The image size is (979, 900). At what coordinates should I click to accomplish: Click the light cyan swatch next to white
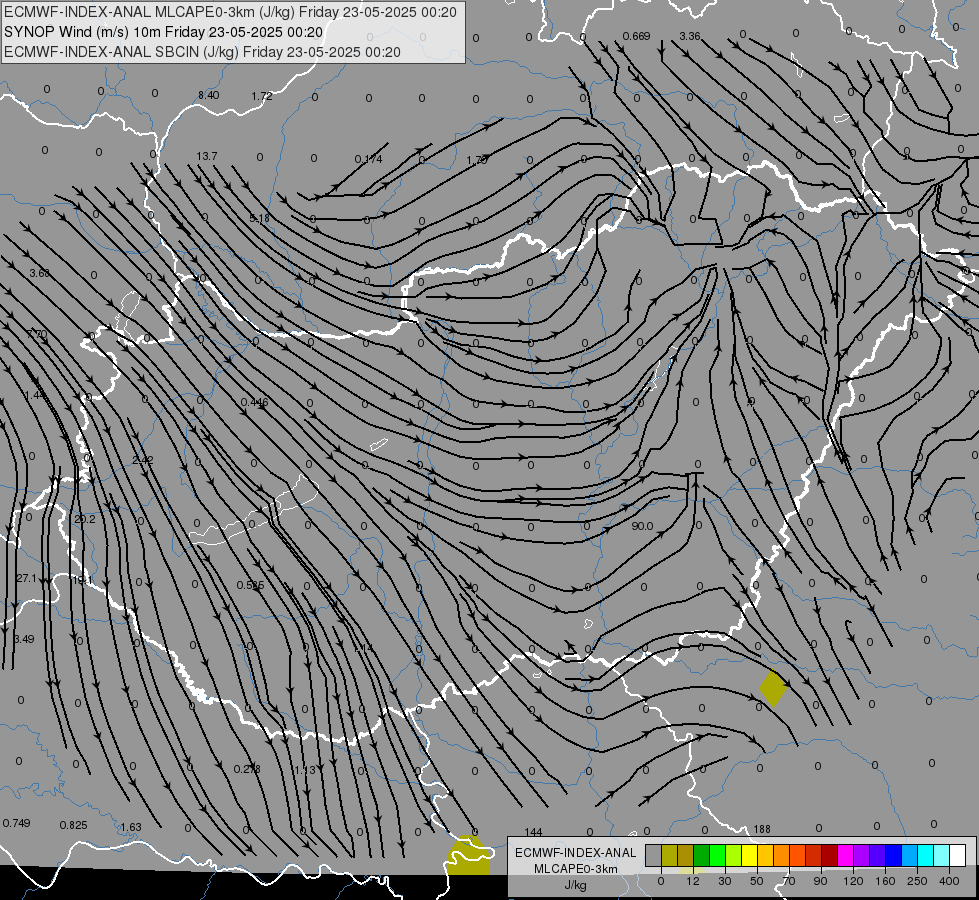pyautogui.click(x=942, y=855)
